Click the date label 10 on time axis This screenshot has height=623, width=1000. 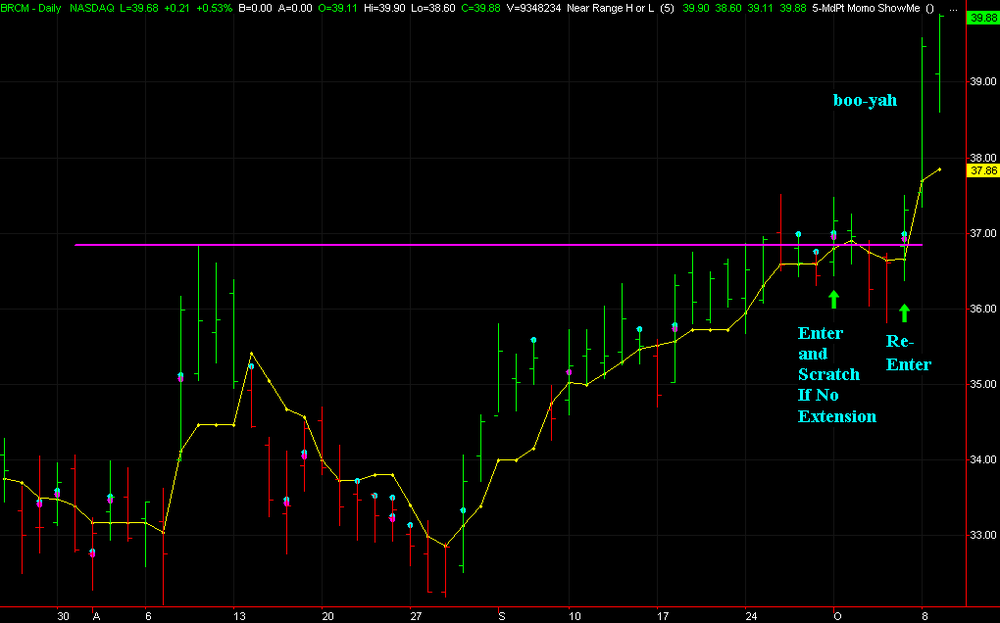coord(575,617)
